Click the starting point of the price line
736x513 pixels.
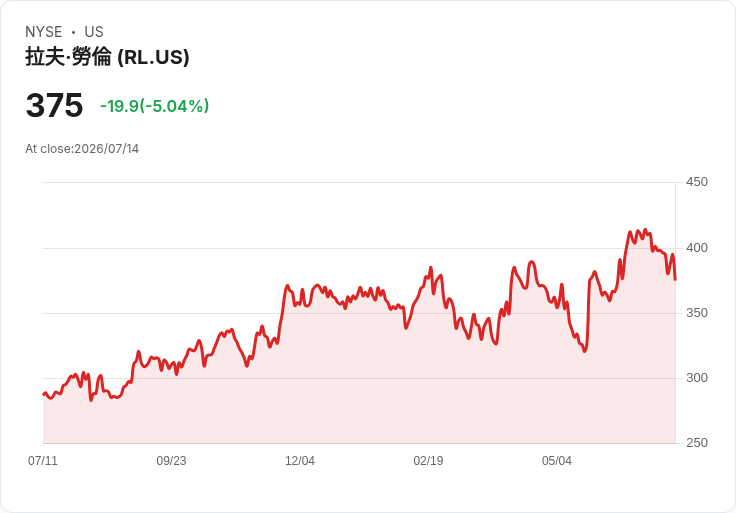[x=44, y=394]
